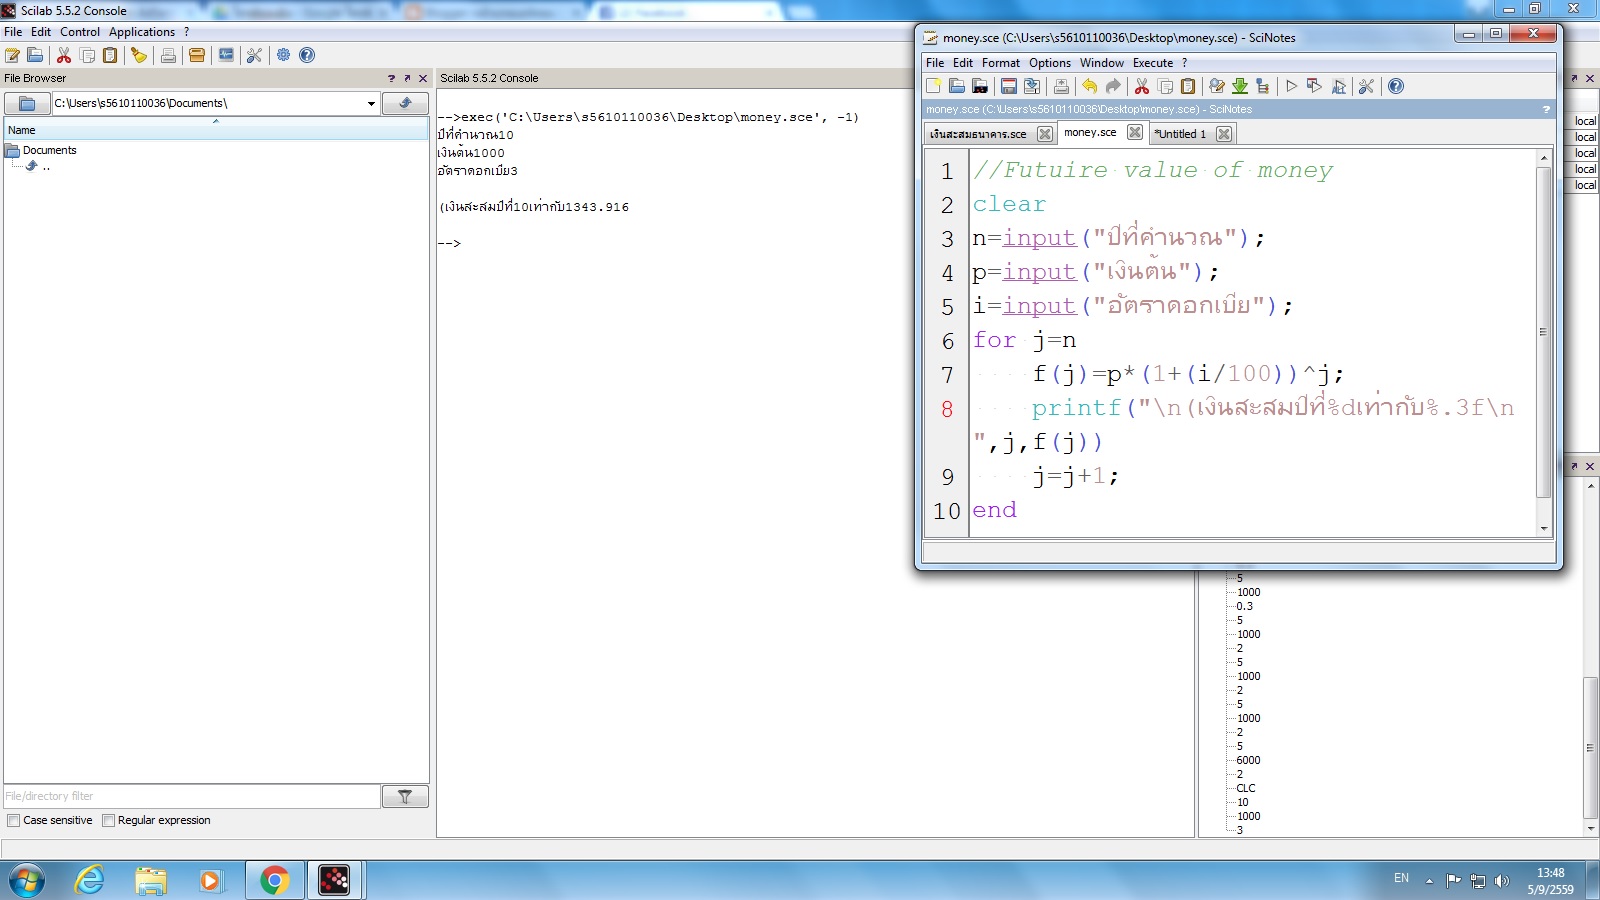Execute the script with the play icon
The width and height of the screenshot is (1600, 900).
tap(1292, 86)
